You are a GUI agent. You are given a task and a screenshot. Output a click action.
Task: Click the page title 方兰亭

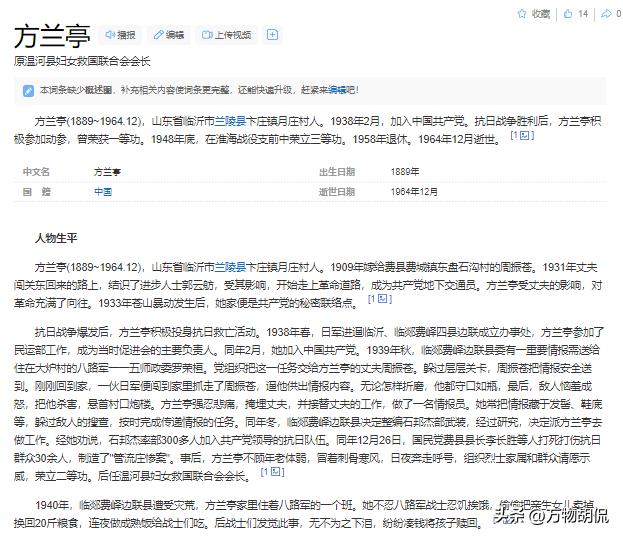pos(52,36)
